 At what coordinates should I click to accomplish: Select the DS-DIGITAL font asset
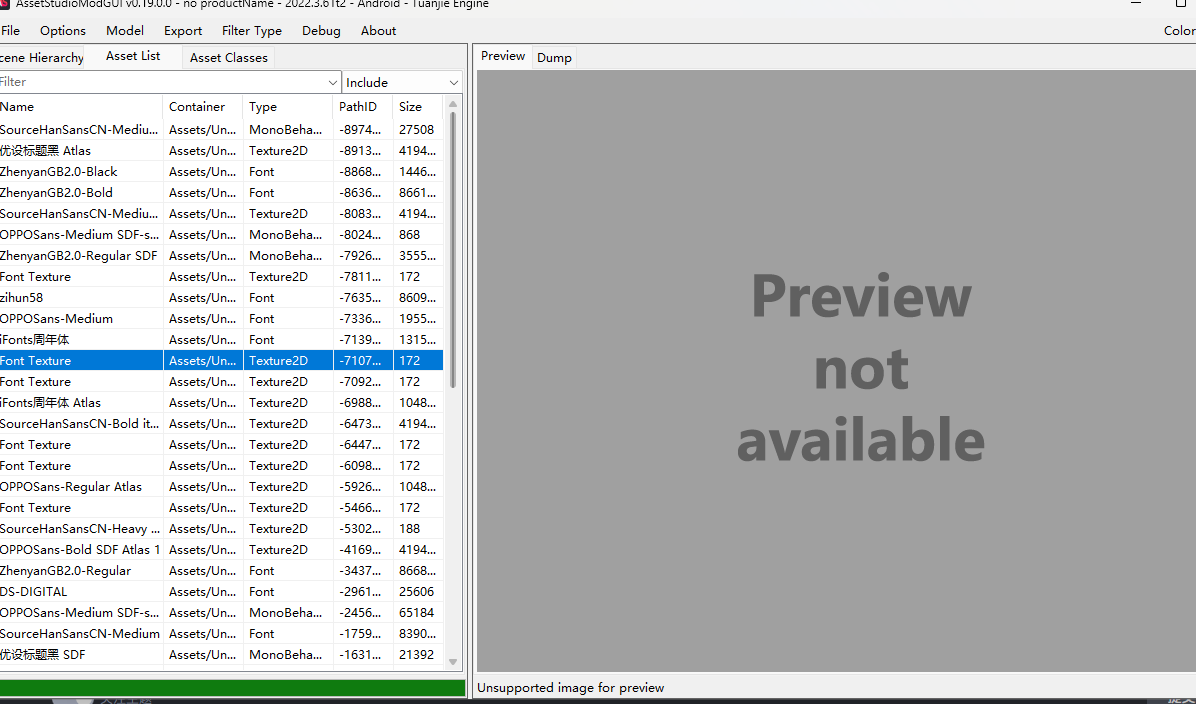point(80,592)
